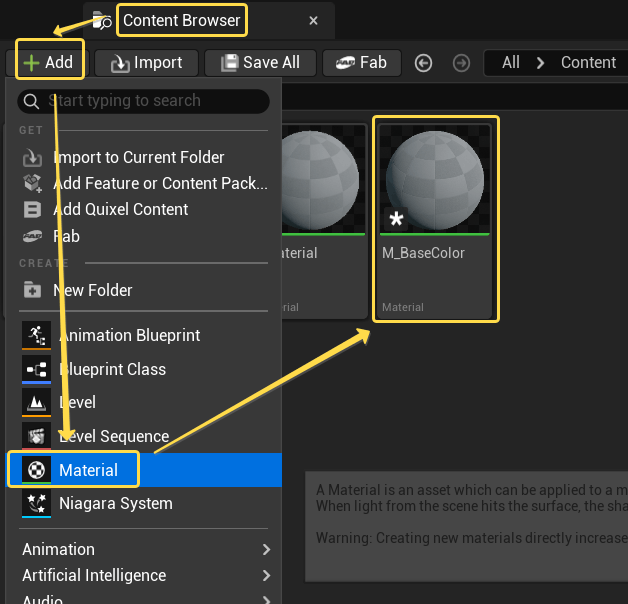Screen dimensions: 628x604
Task: Close the Content Browser tab
Action: coord(313,20)
